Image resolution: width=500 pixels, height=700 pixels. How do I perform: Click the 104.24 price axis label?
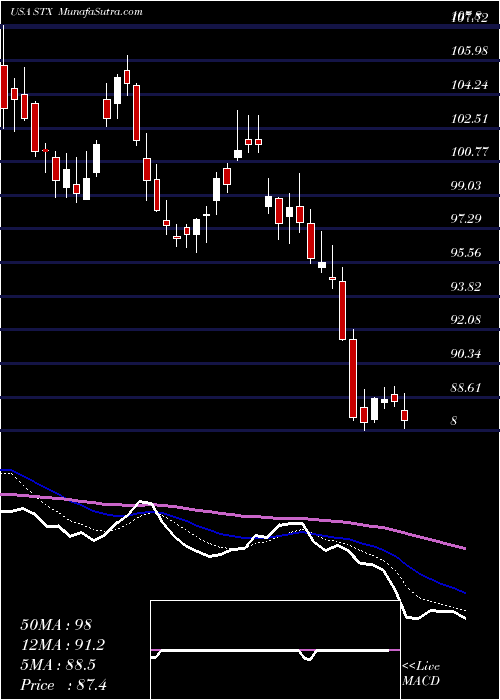469,84
